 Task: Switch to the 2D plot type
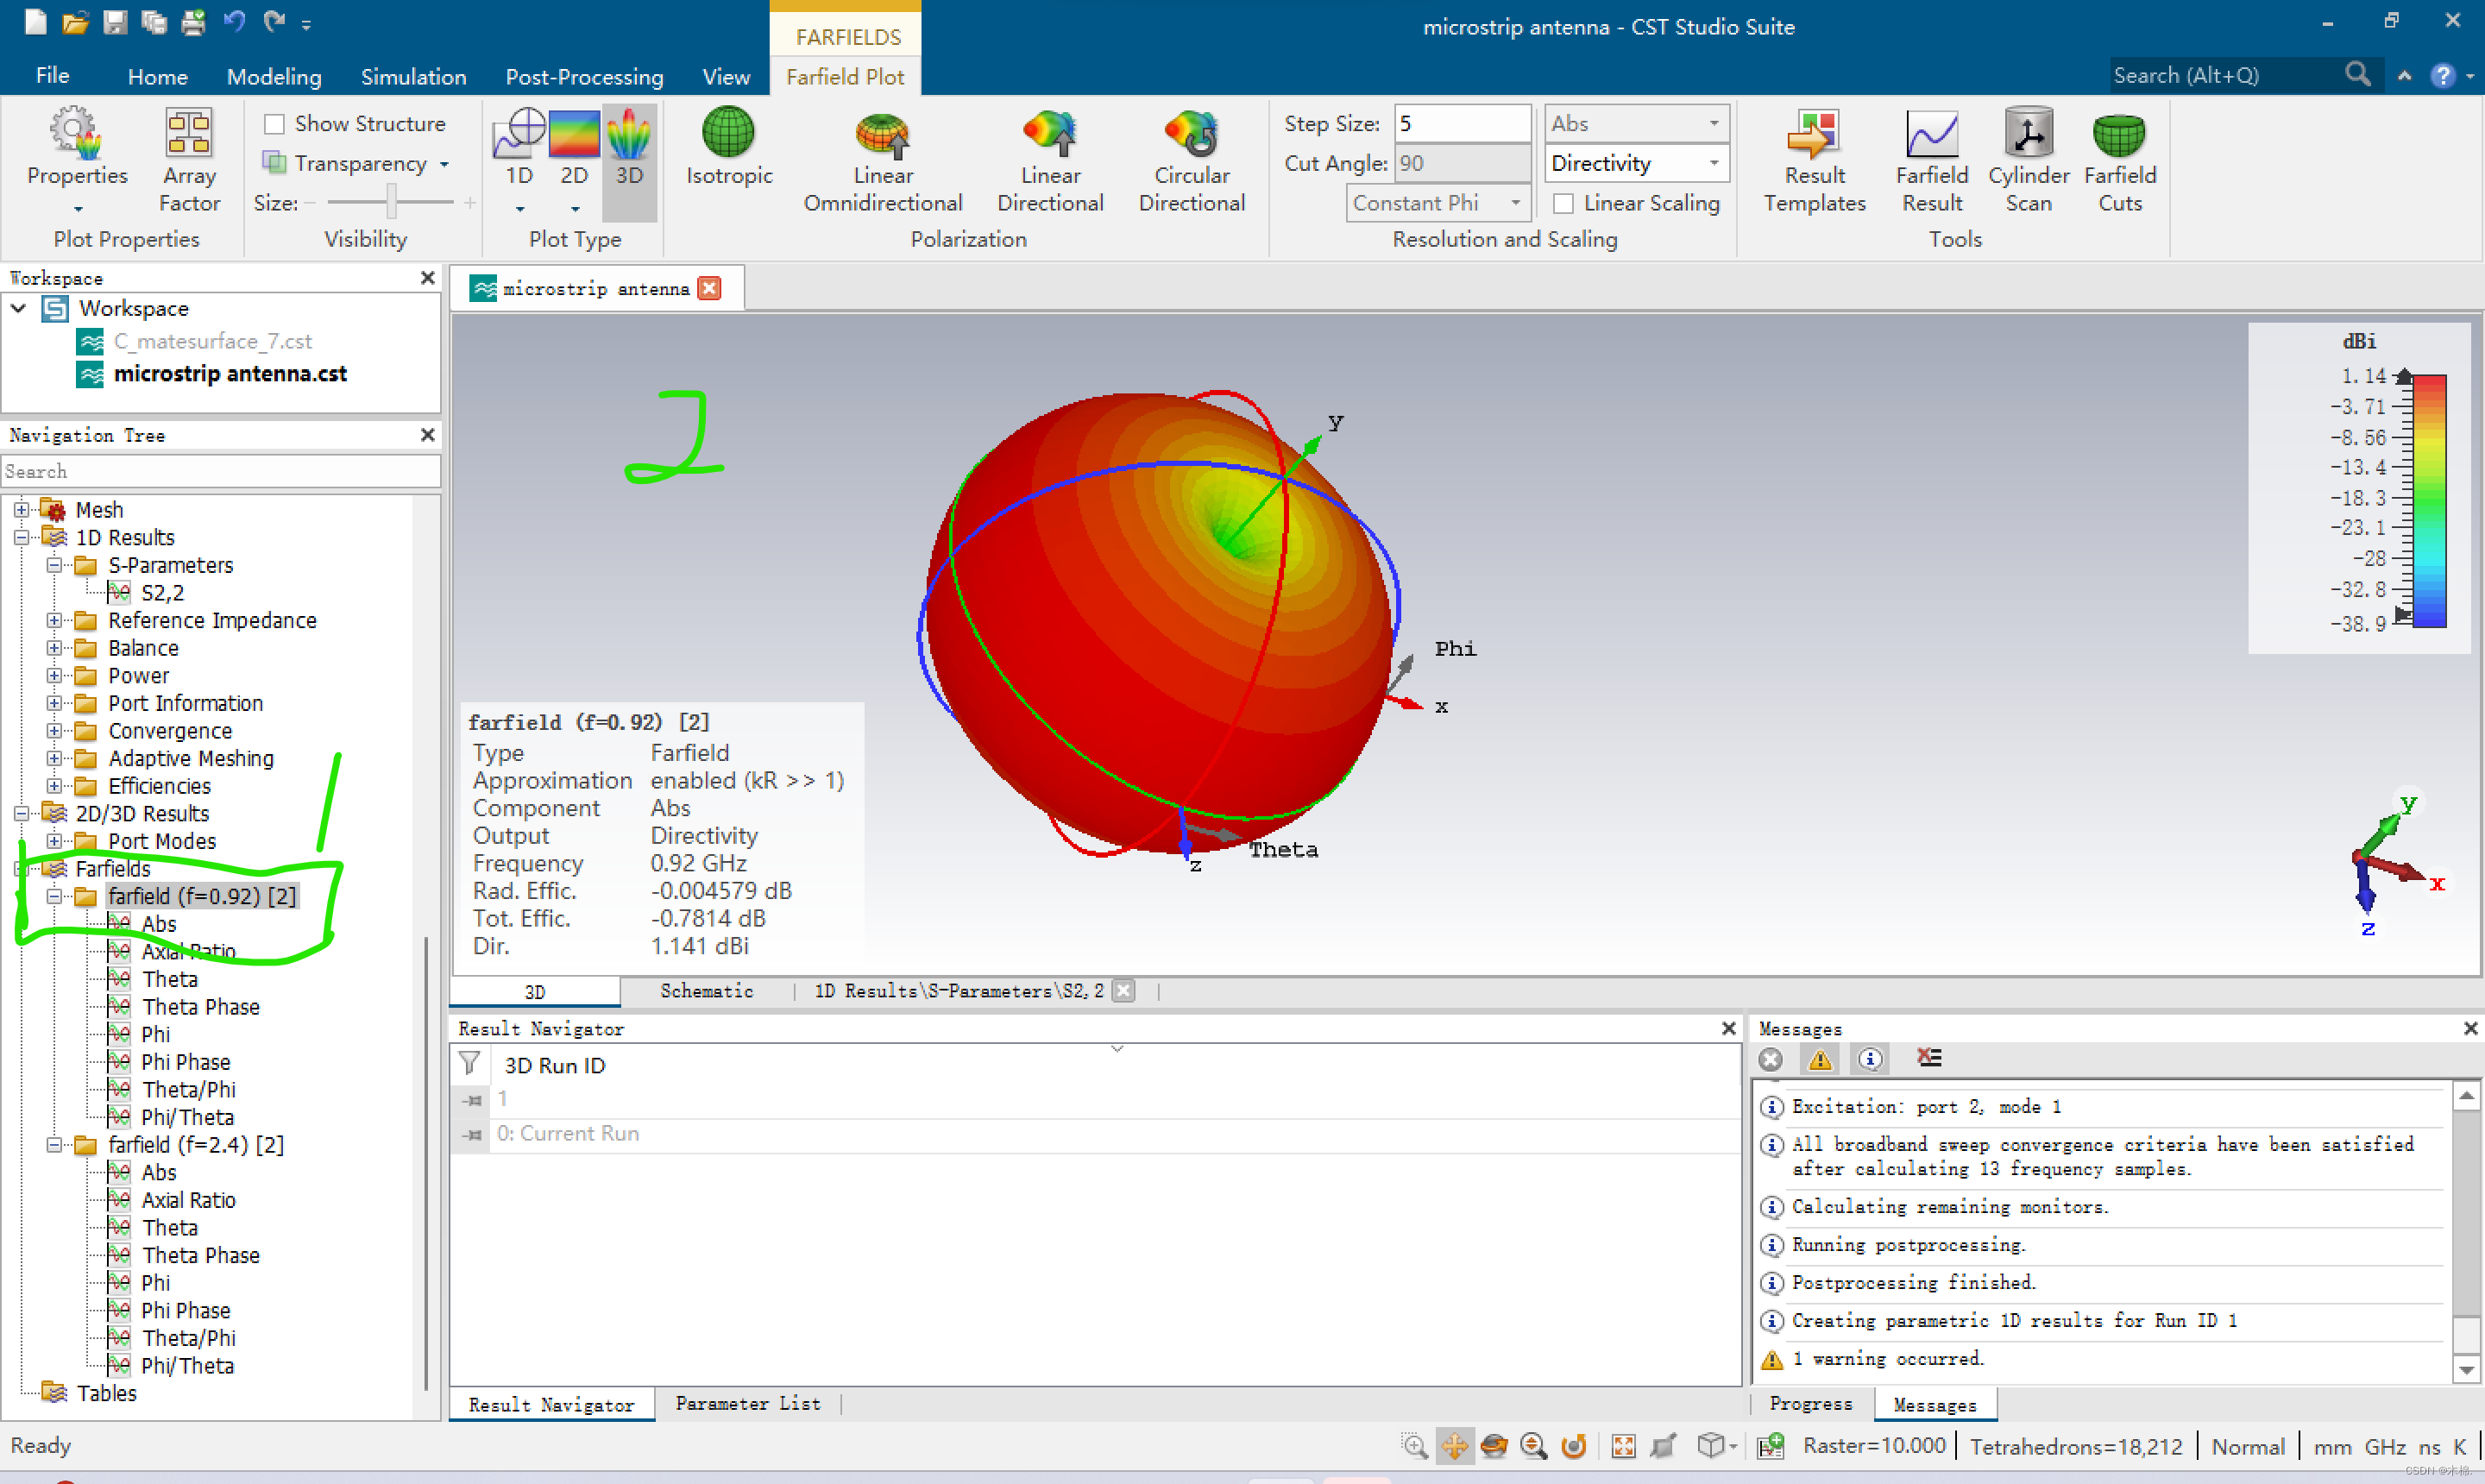tap(573, 135)
